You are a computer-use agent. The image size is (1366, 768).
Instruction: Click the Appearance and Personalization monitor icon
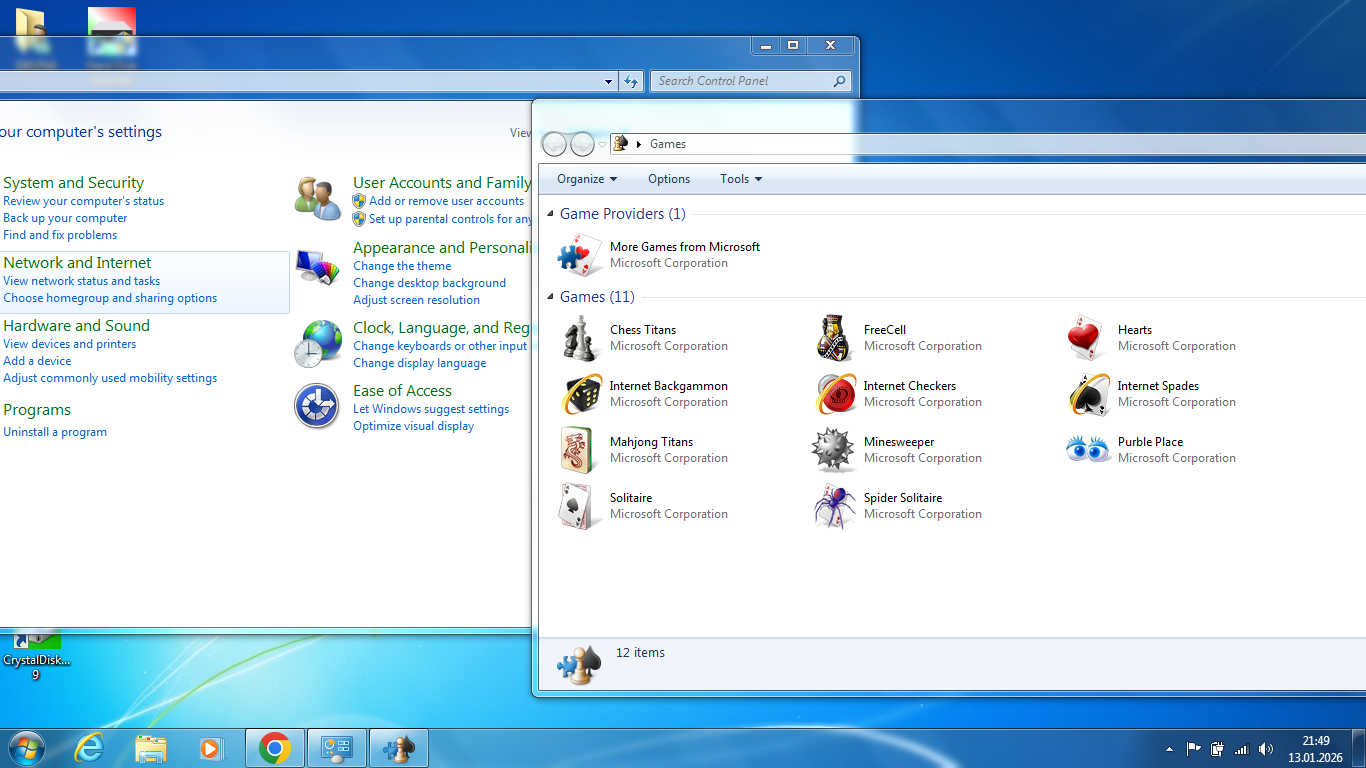point(318,268)
